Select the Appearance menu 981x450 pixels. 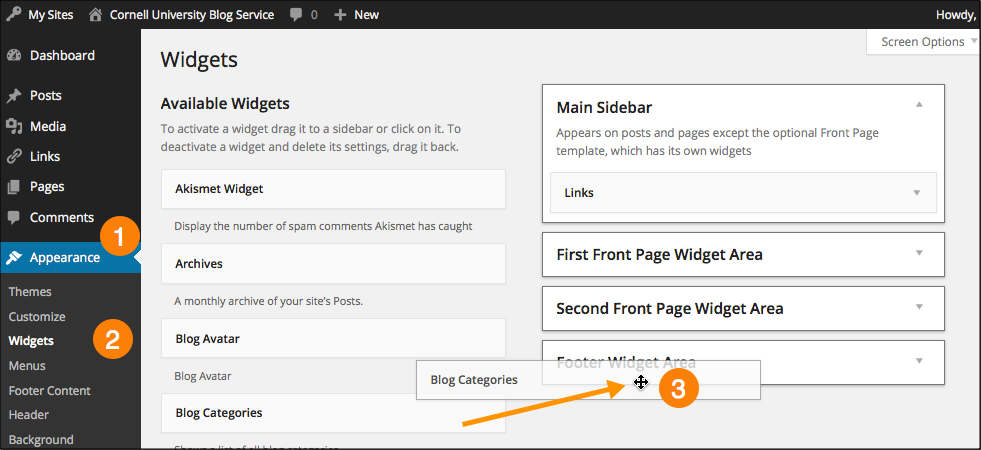(x=65, y=257)
